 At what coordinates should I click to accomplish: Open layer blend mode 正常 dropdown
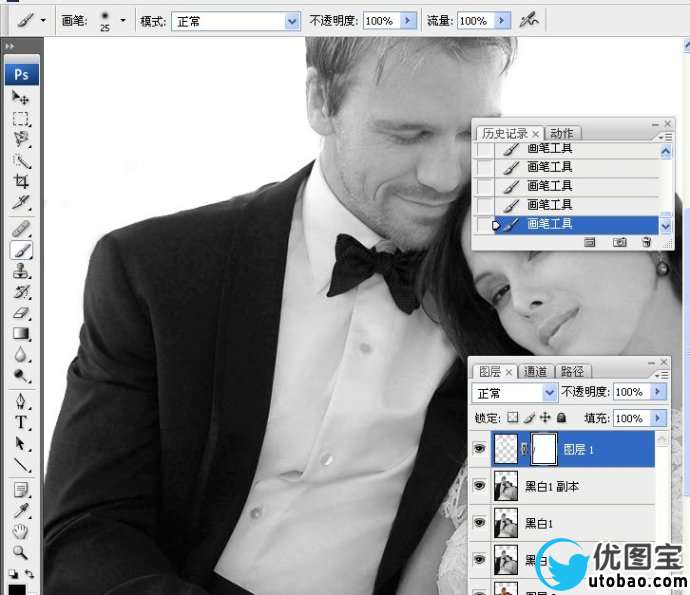click(549, 392)
